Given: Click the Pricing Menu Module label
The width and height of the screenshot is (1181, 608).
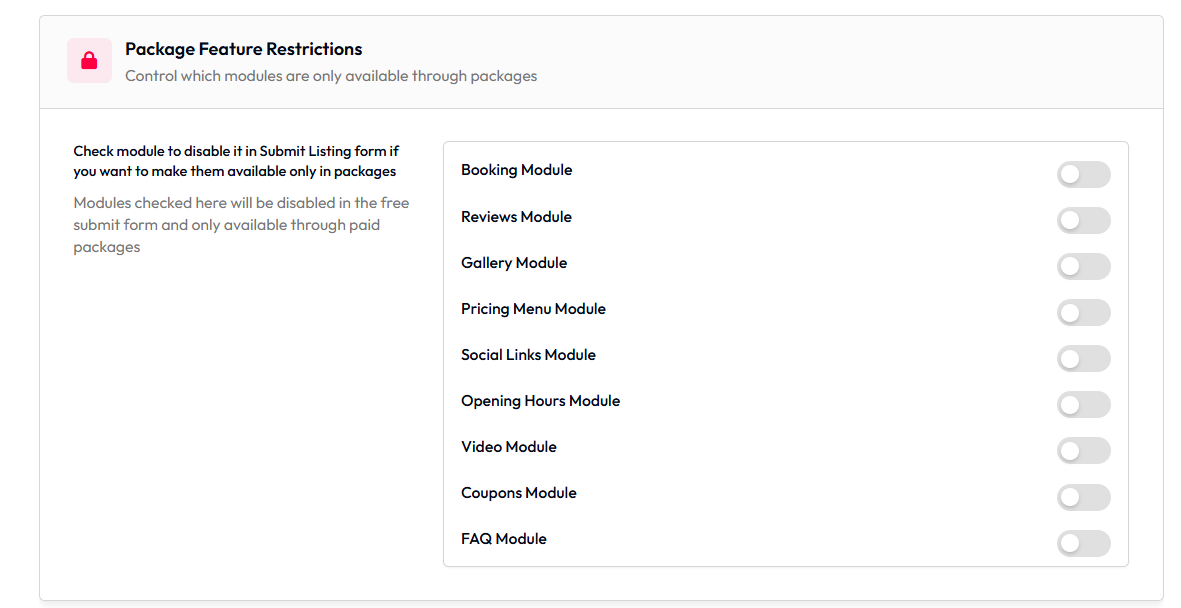Looking at the screenshot, I should 533,309.
